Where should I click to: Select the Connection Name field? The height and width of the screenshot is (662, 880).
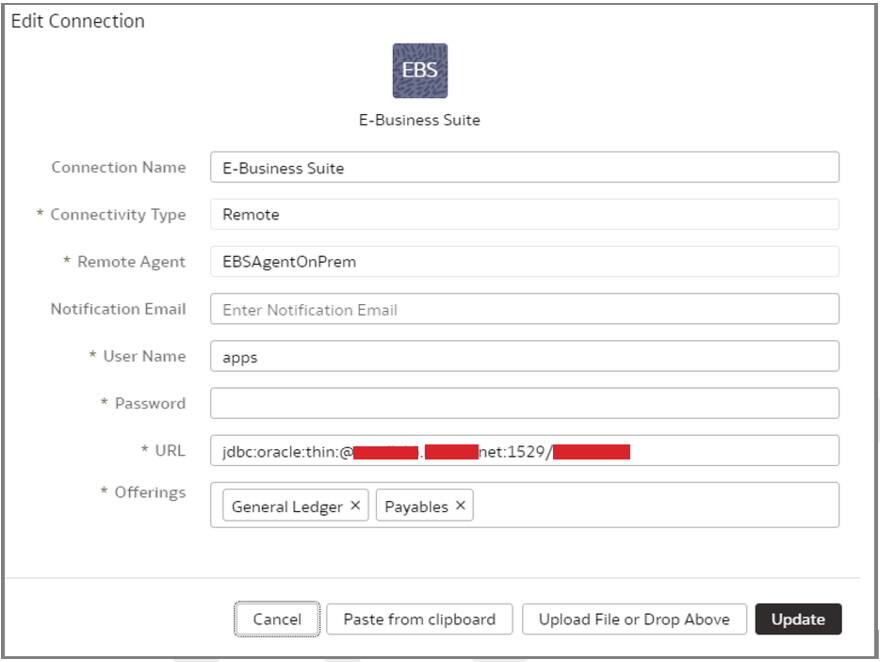tap(525, 167)
